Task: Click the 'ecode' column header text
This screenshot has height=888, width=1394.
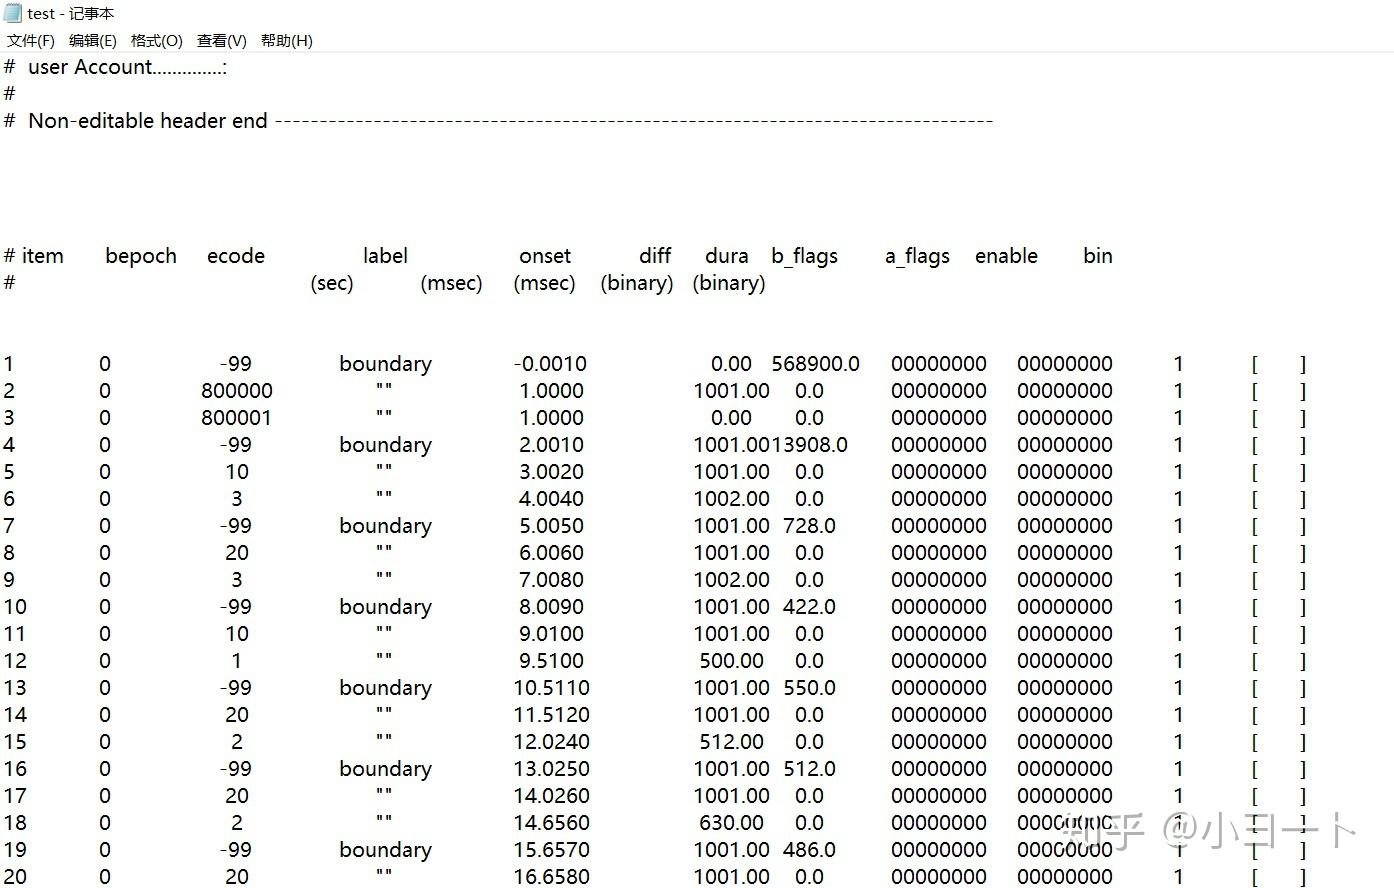Action: point(235,256)
